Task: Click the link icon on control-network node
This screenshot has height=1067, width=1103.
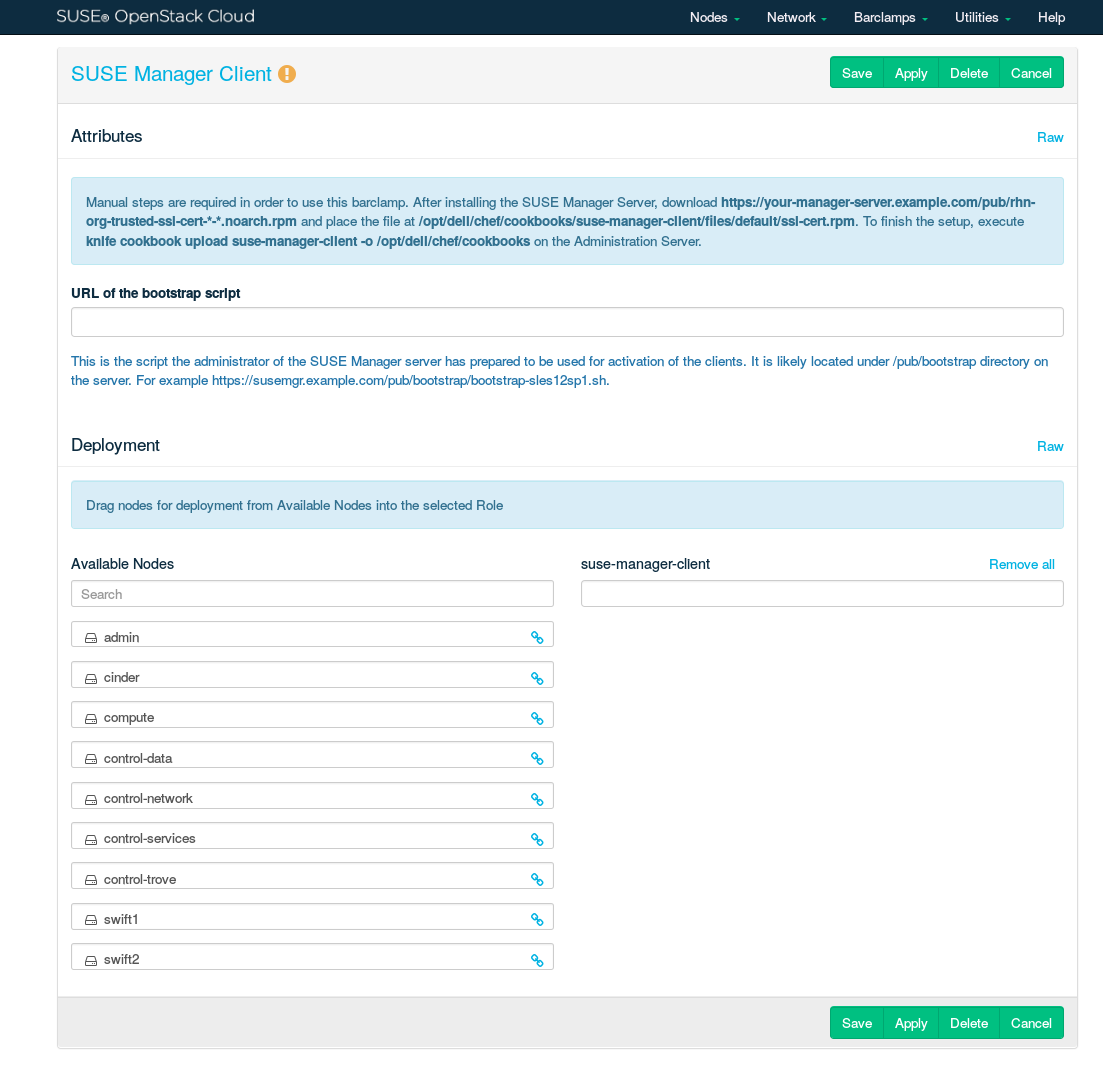Action: click(x=537, y=799)
